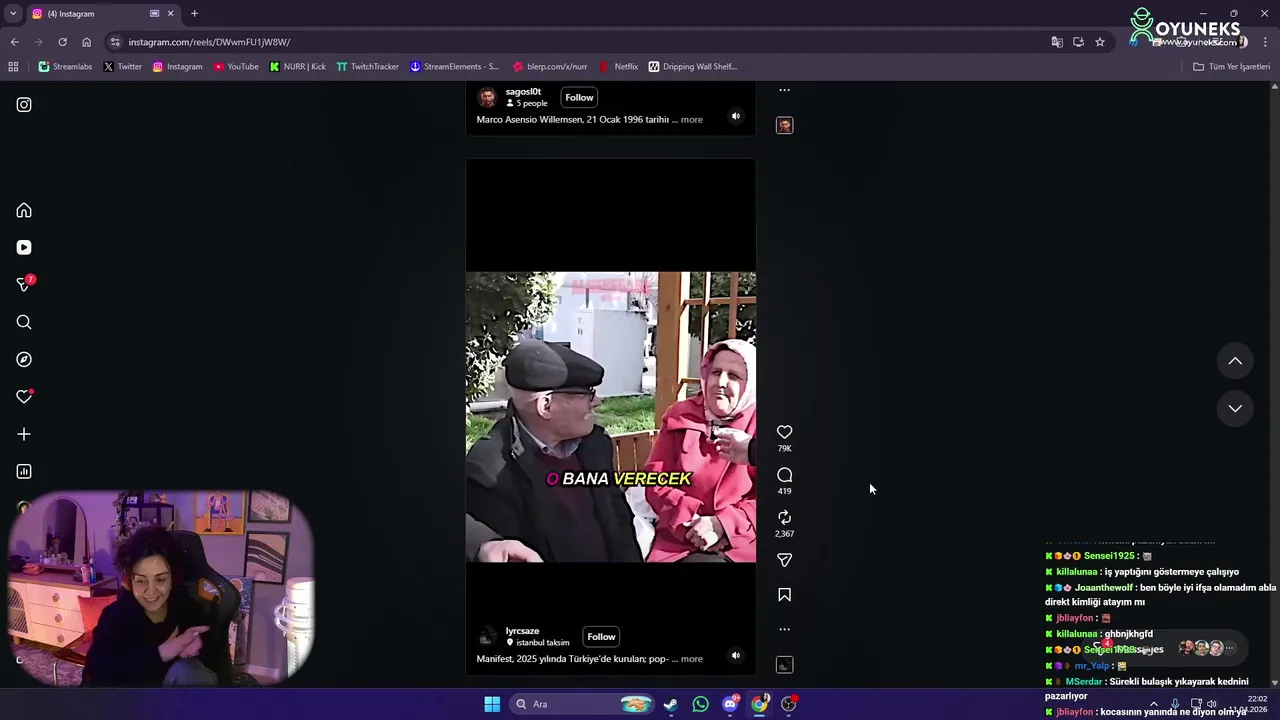This screenshot has height=720, width=1280.
Task: Open Windows Start menu
Action: tap(492, 704)
